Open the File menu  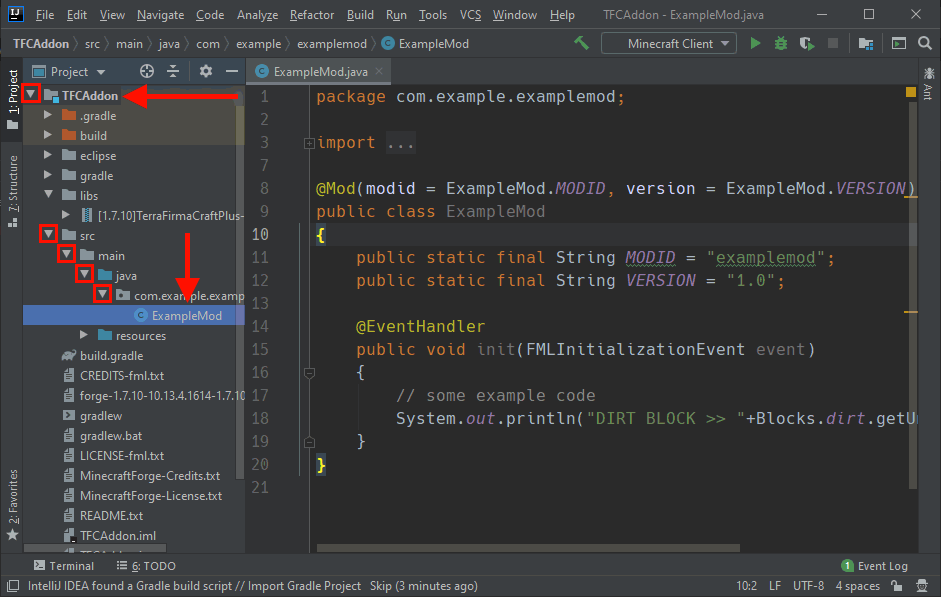45,14
